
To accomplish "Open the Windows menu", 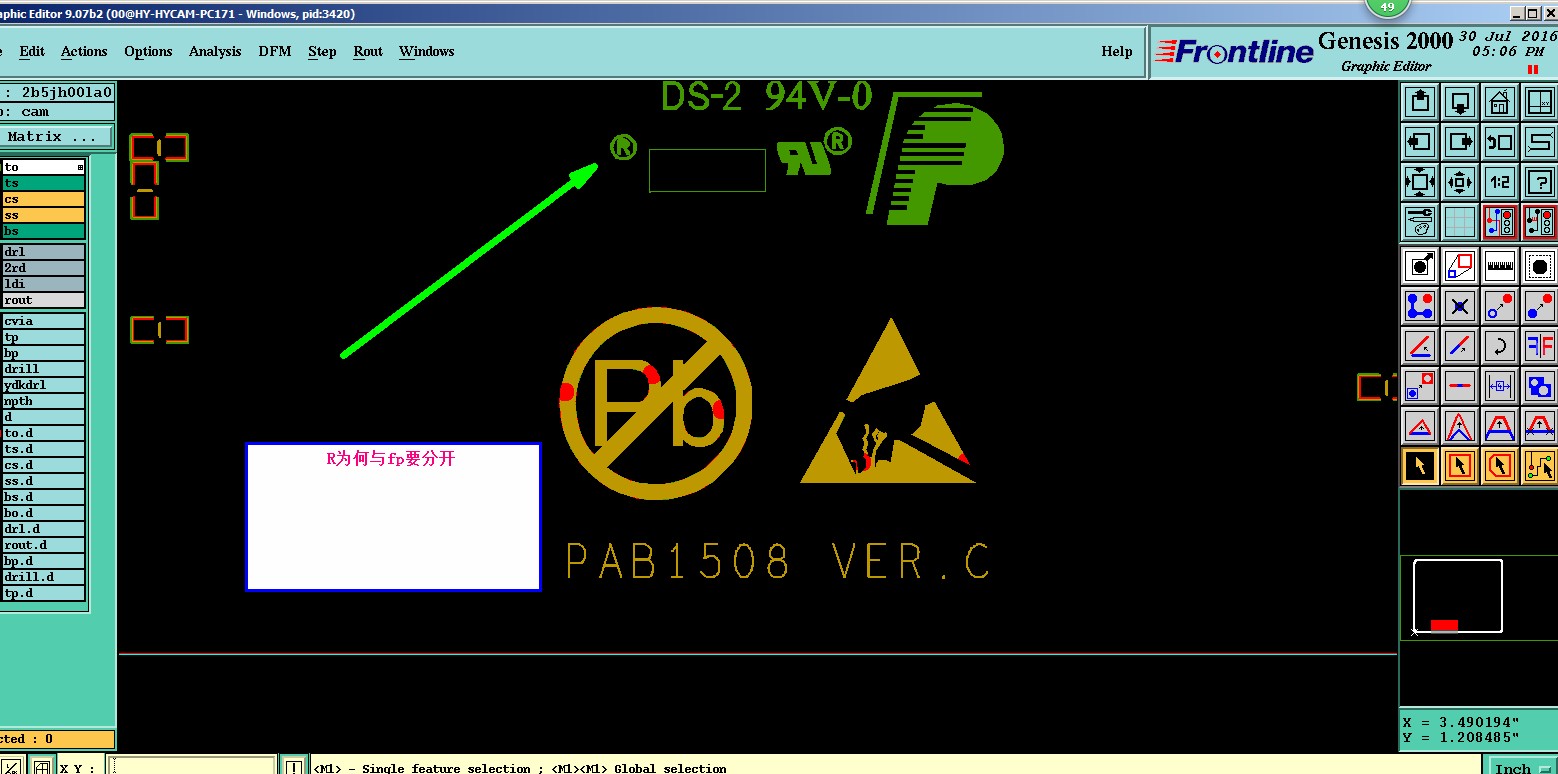I will pos(427,51).
